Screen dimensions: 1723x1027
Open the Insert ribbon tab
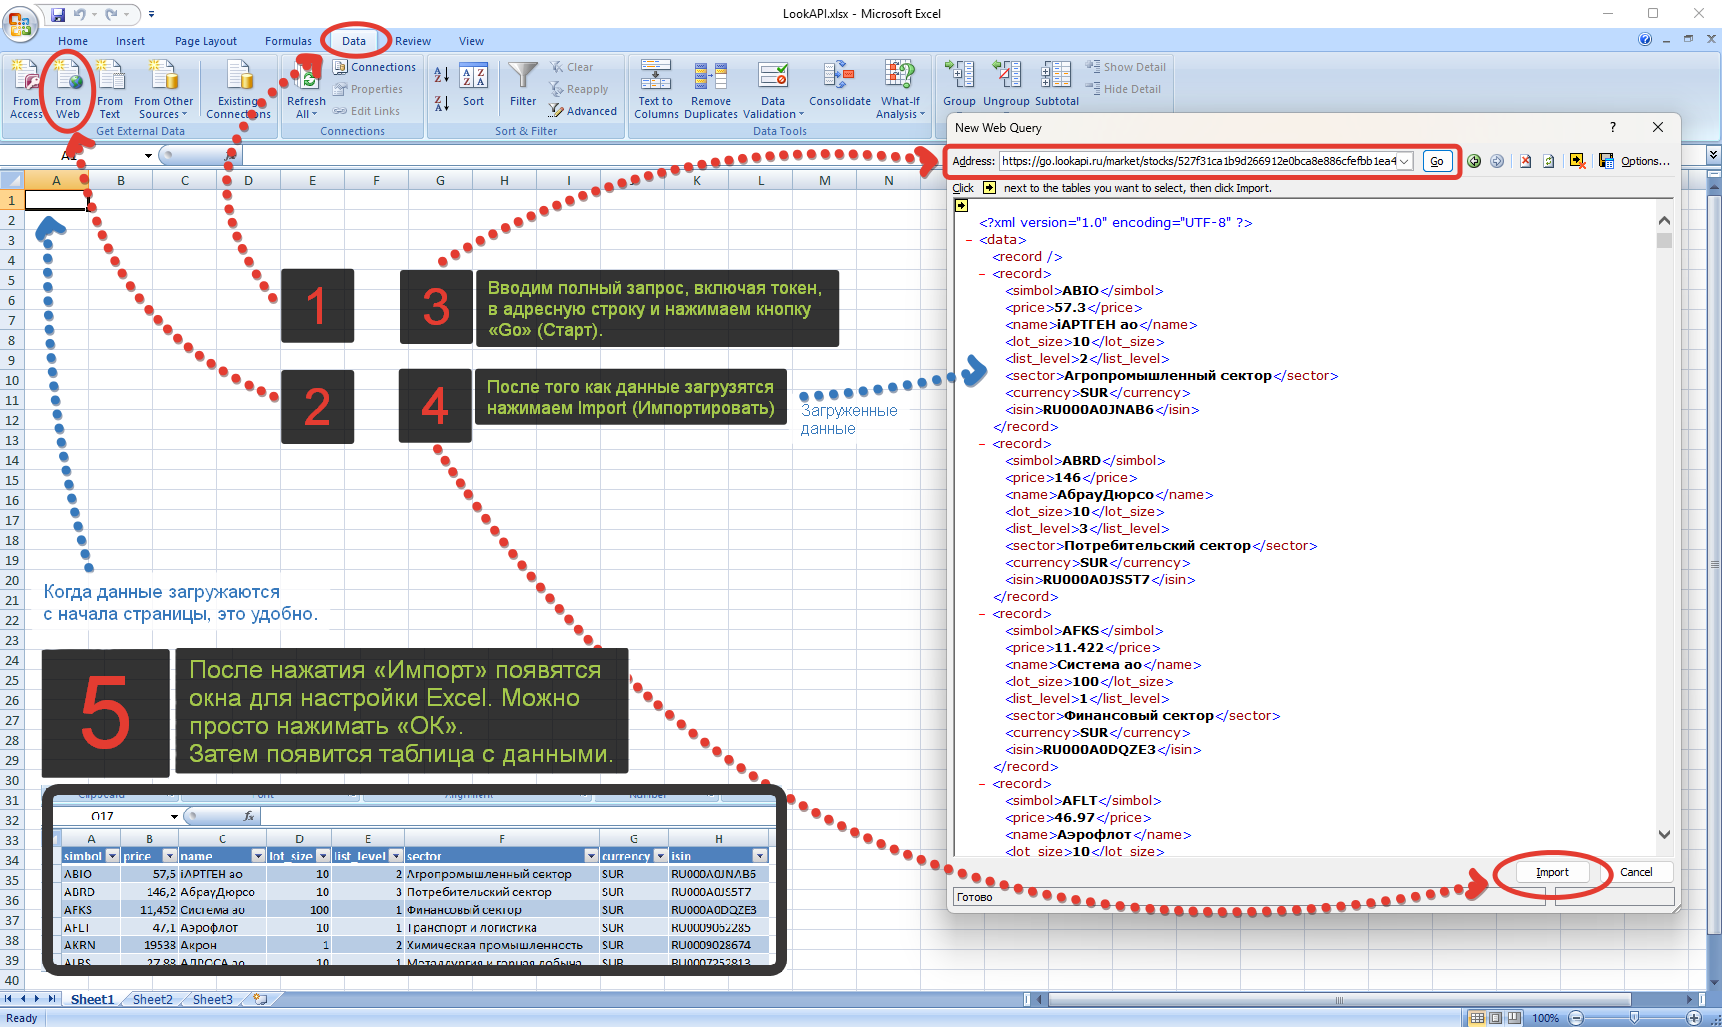[130, 41]
